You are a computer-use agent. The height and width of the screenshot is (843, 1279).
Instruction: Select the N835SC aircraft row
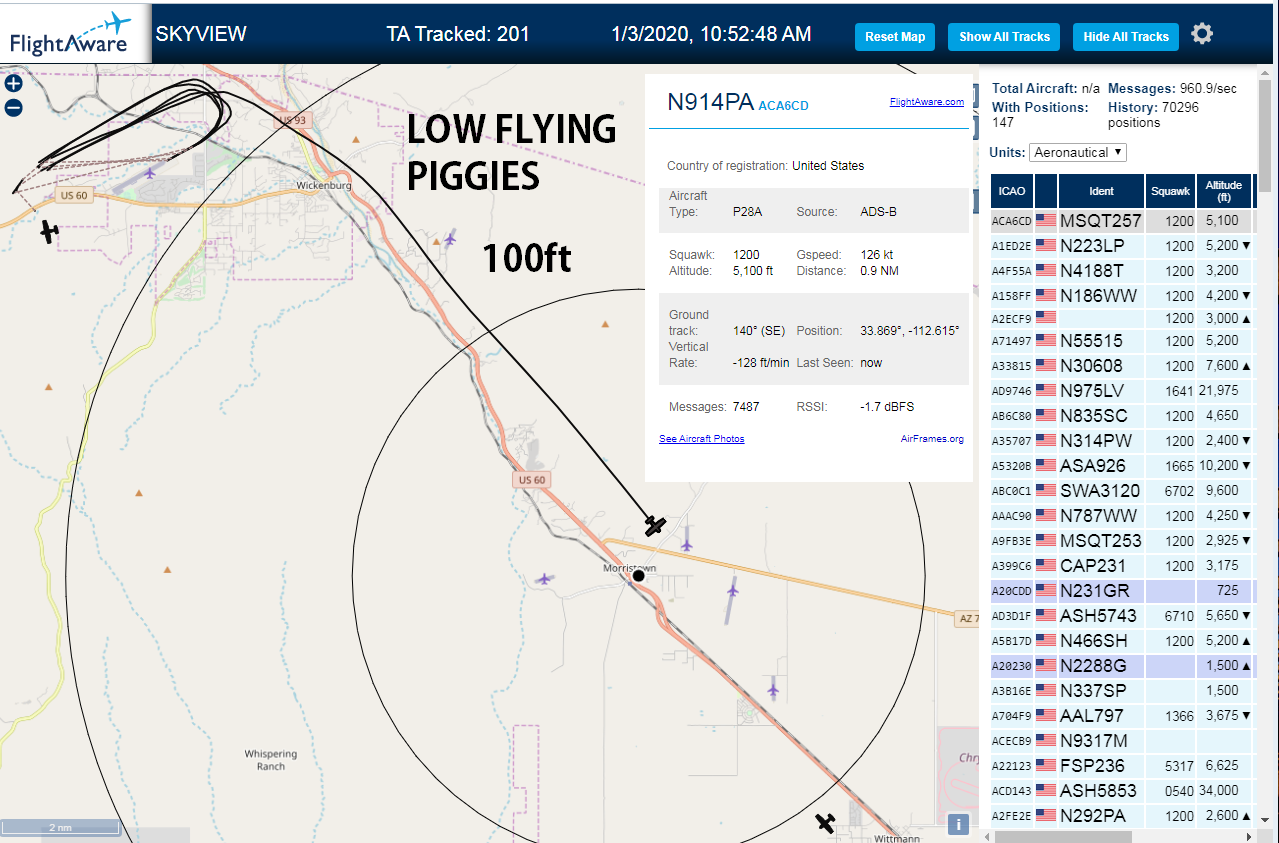point(1122,415)
